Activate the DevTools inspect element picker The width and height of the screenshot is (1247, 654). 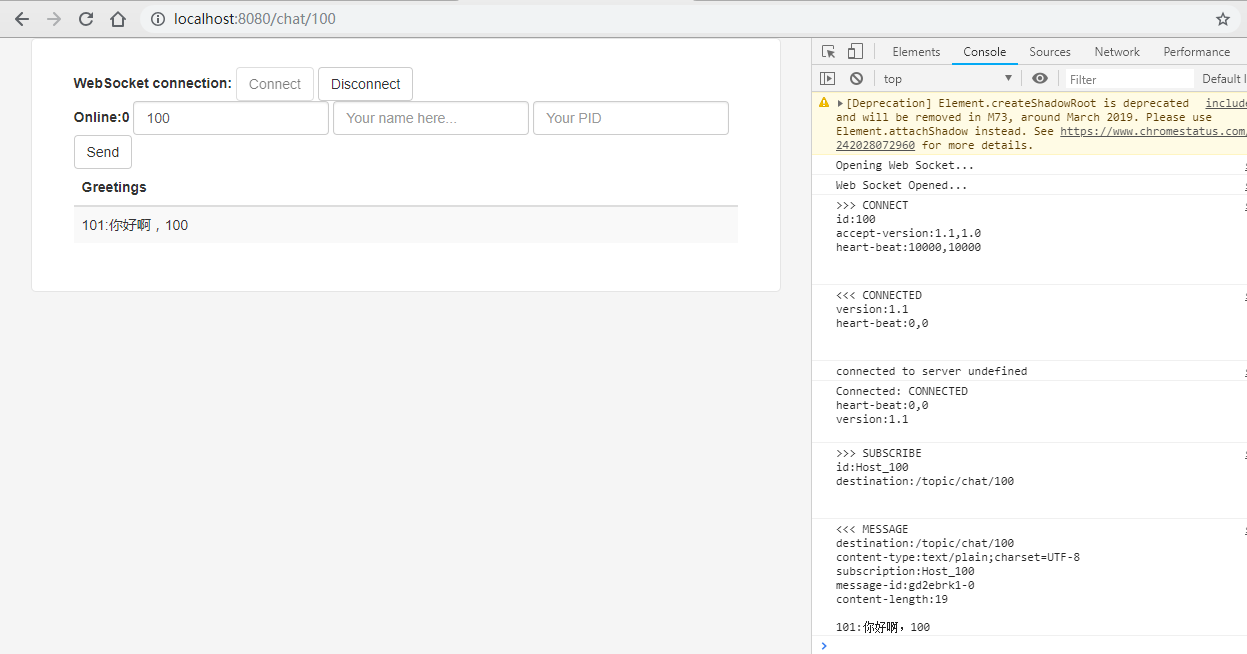pos(829,52)
